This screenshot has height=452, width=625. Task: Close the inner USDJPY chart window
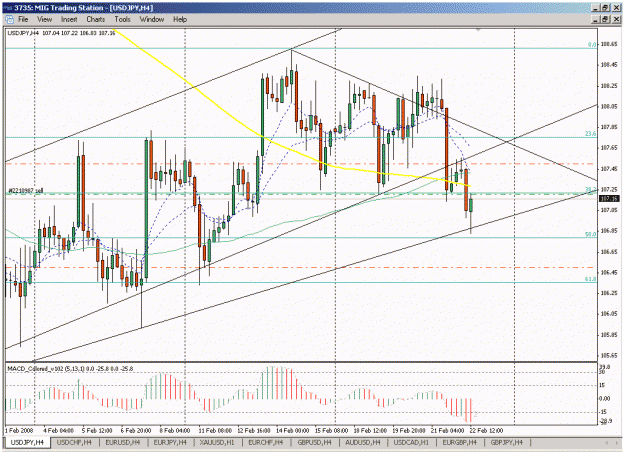click(x=615, y=19)
